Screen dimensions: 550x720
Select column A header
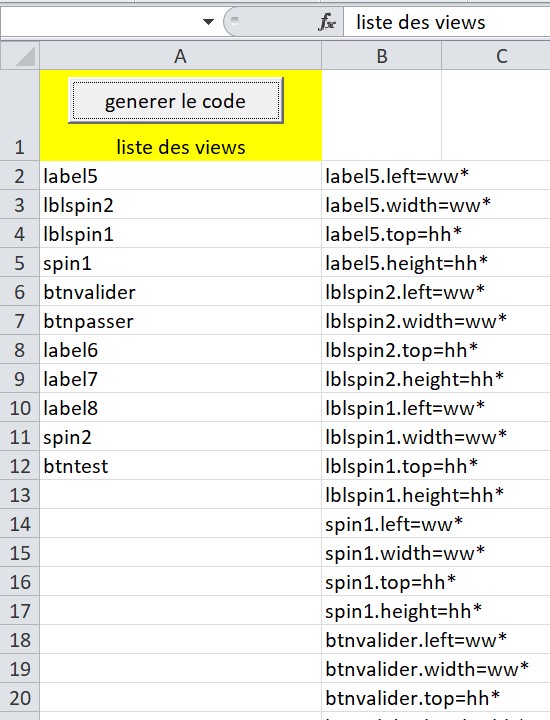coord(180,56)
